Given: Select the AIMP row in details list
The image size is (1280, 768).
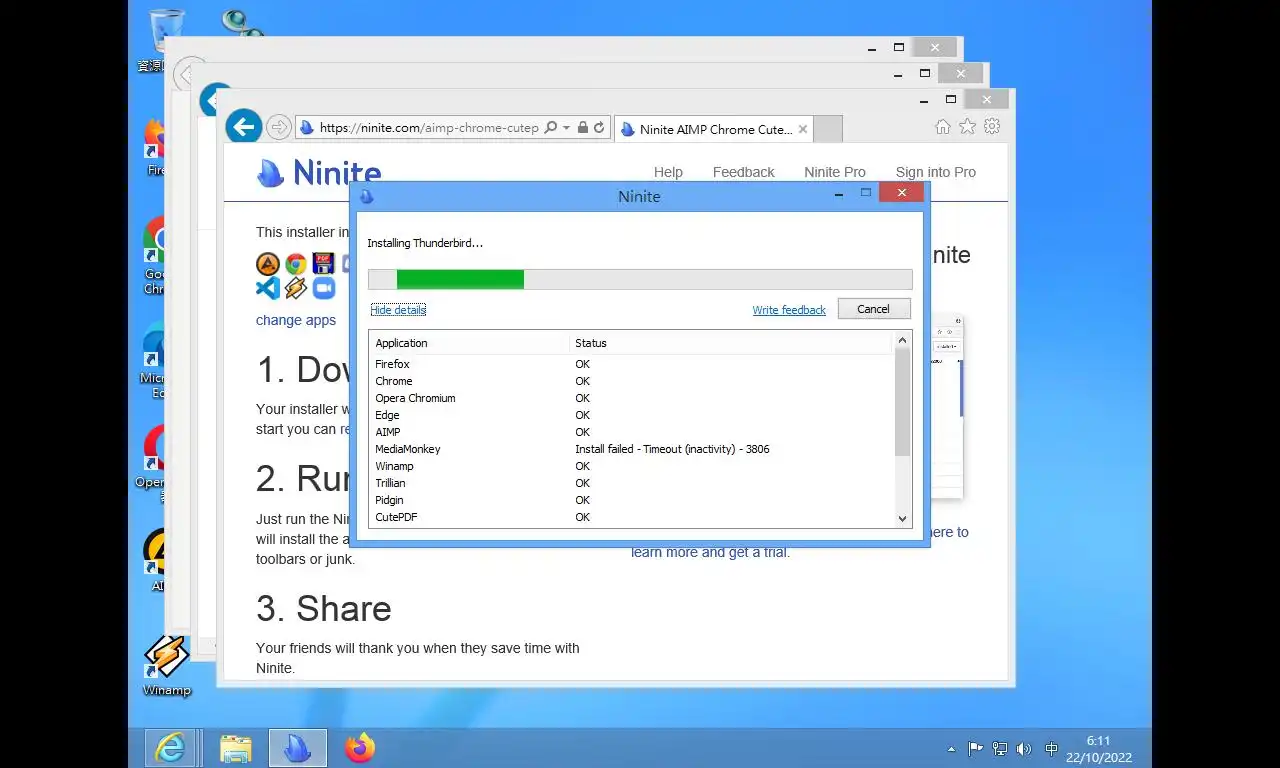Looking at the screenshot, I should tap(632, 432).
